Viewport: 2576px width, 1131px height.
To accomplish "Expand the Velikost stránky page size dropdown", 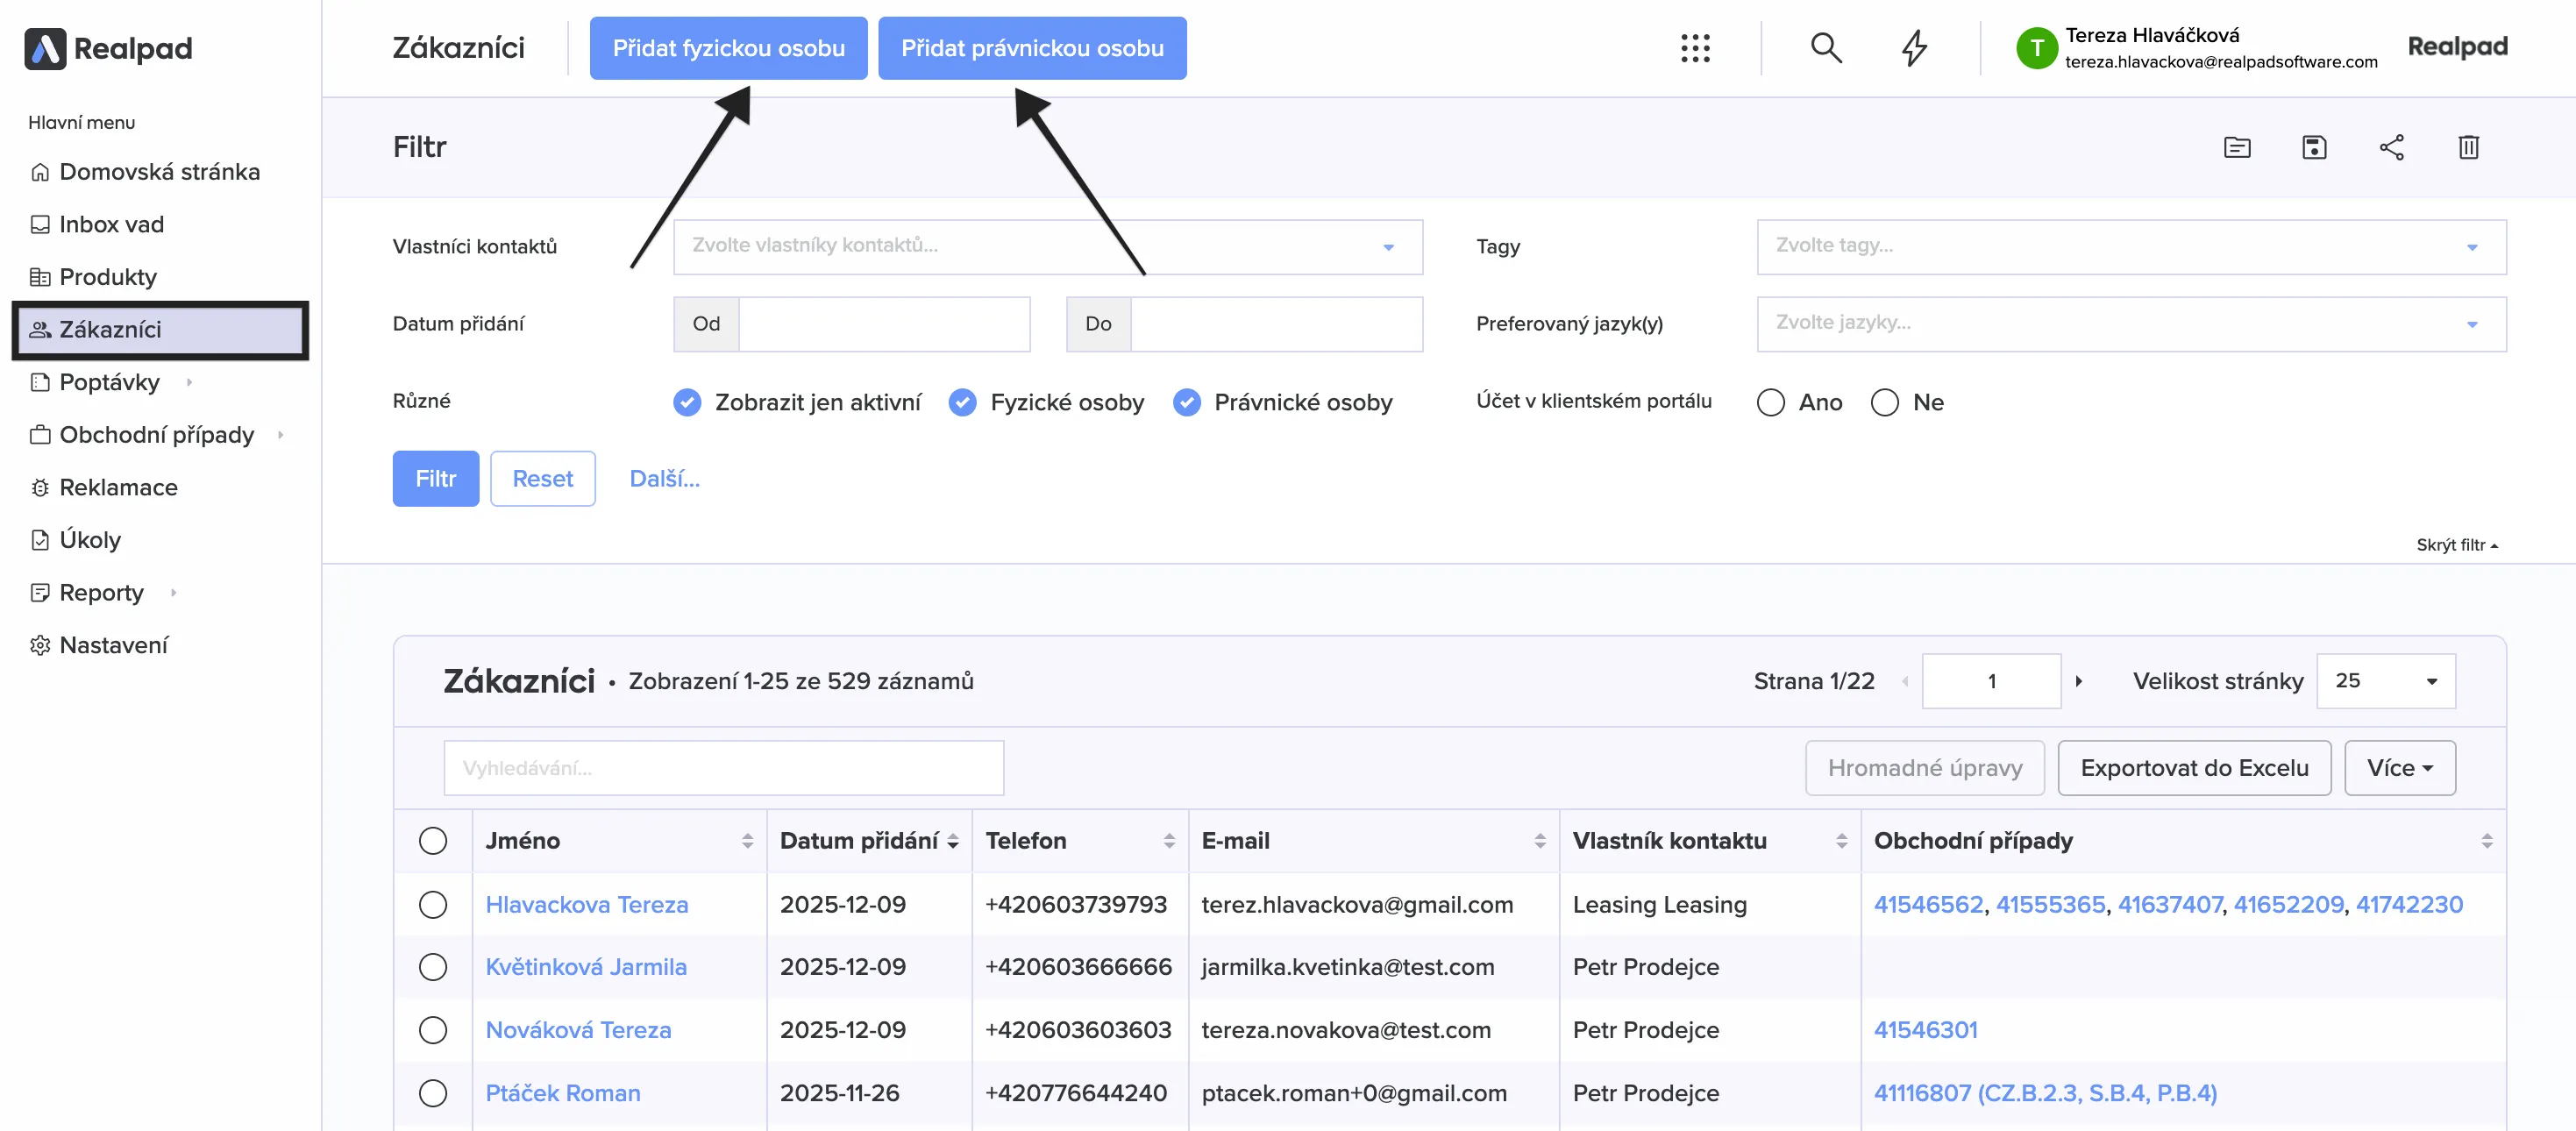I will click(x=2385, y=681).
